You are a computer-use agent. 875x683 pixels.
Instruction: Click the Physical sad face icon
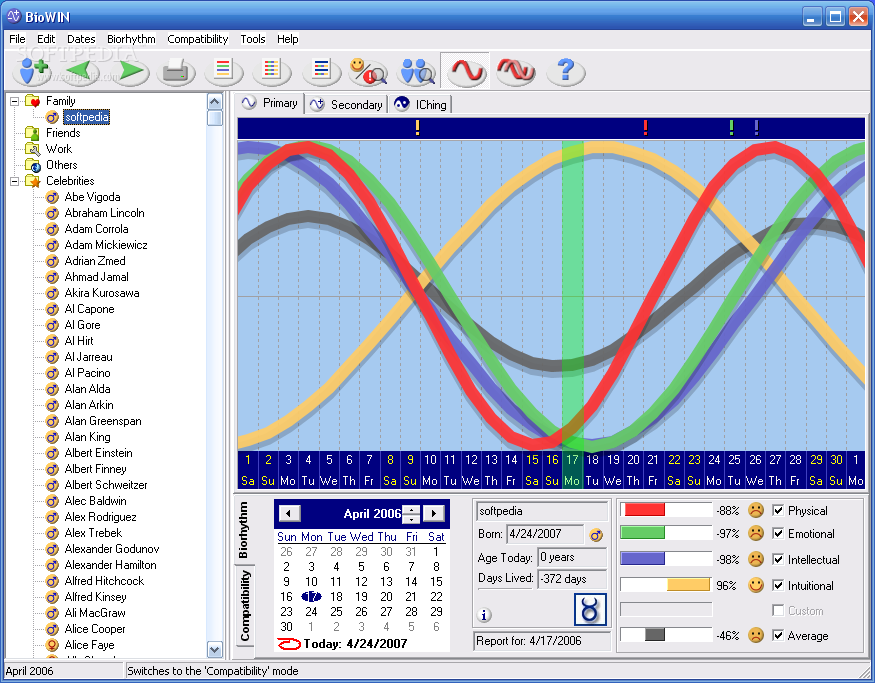pos(756,510)
